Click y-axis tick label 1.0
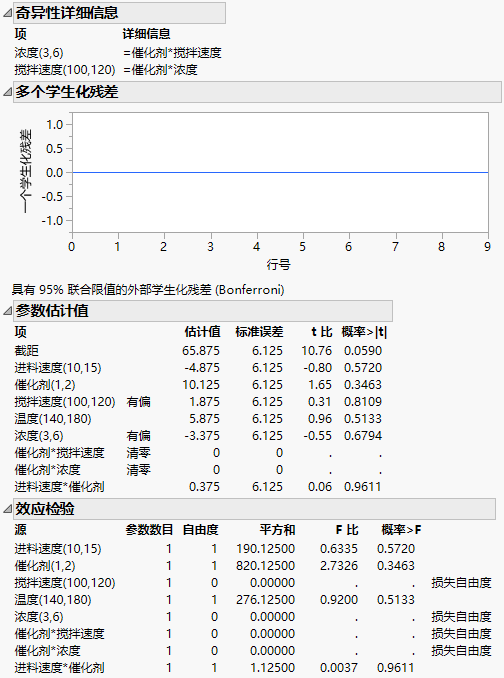504x678 pixels. coord(55,125)
